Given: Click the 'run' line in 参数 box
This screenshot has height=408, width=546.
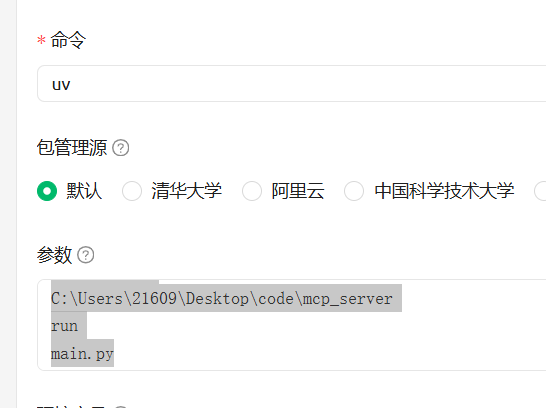Looking at the screenshot, I should tap(64, 326).
